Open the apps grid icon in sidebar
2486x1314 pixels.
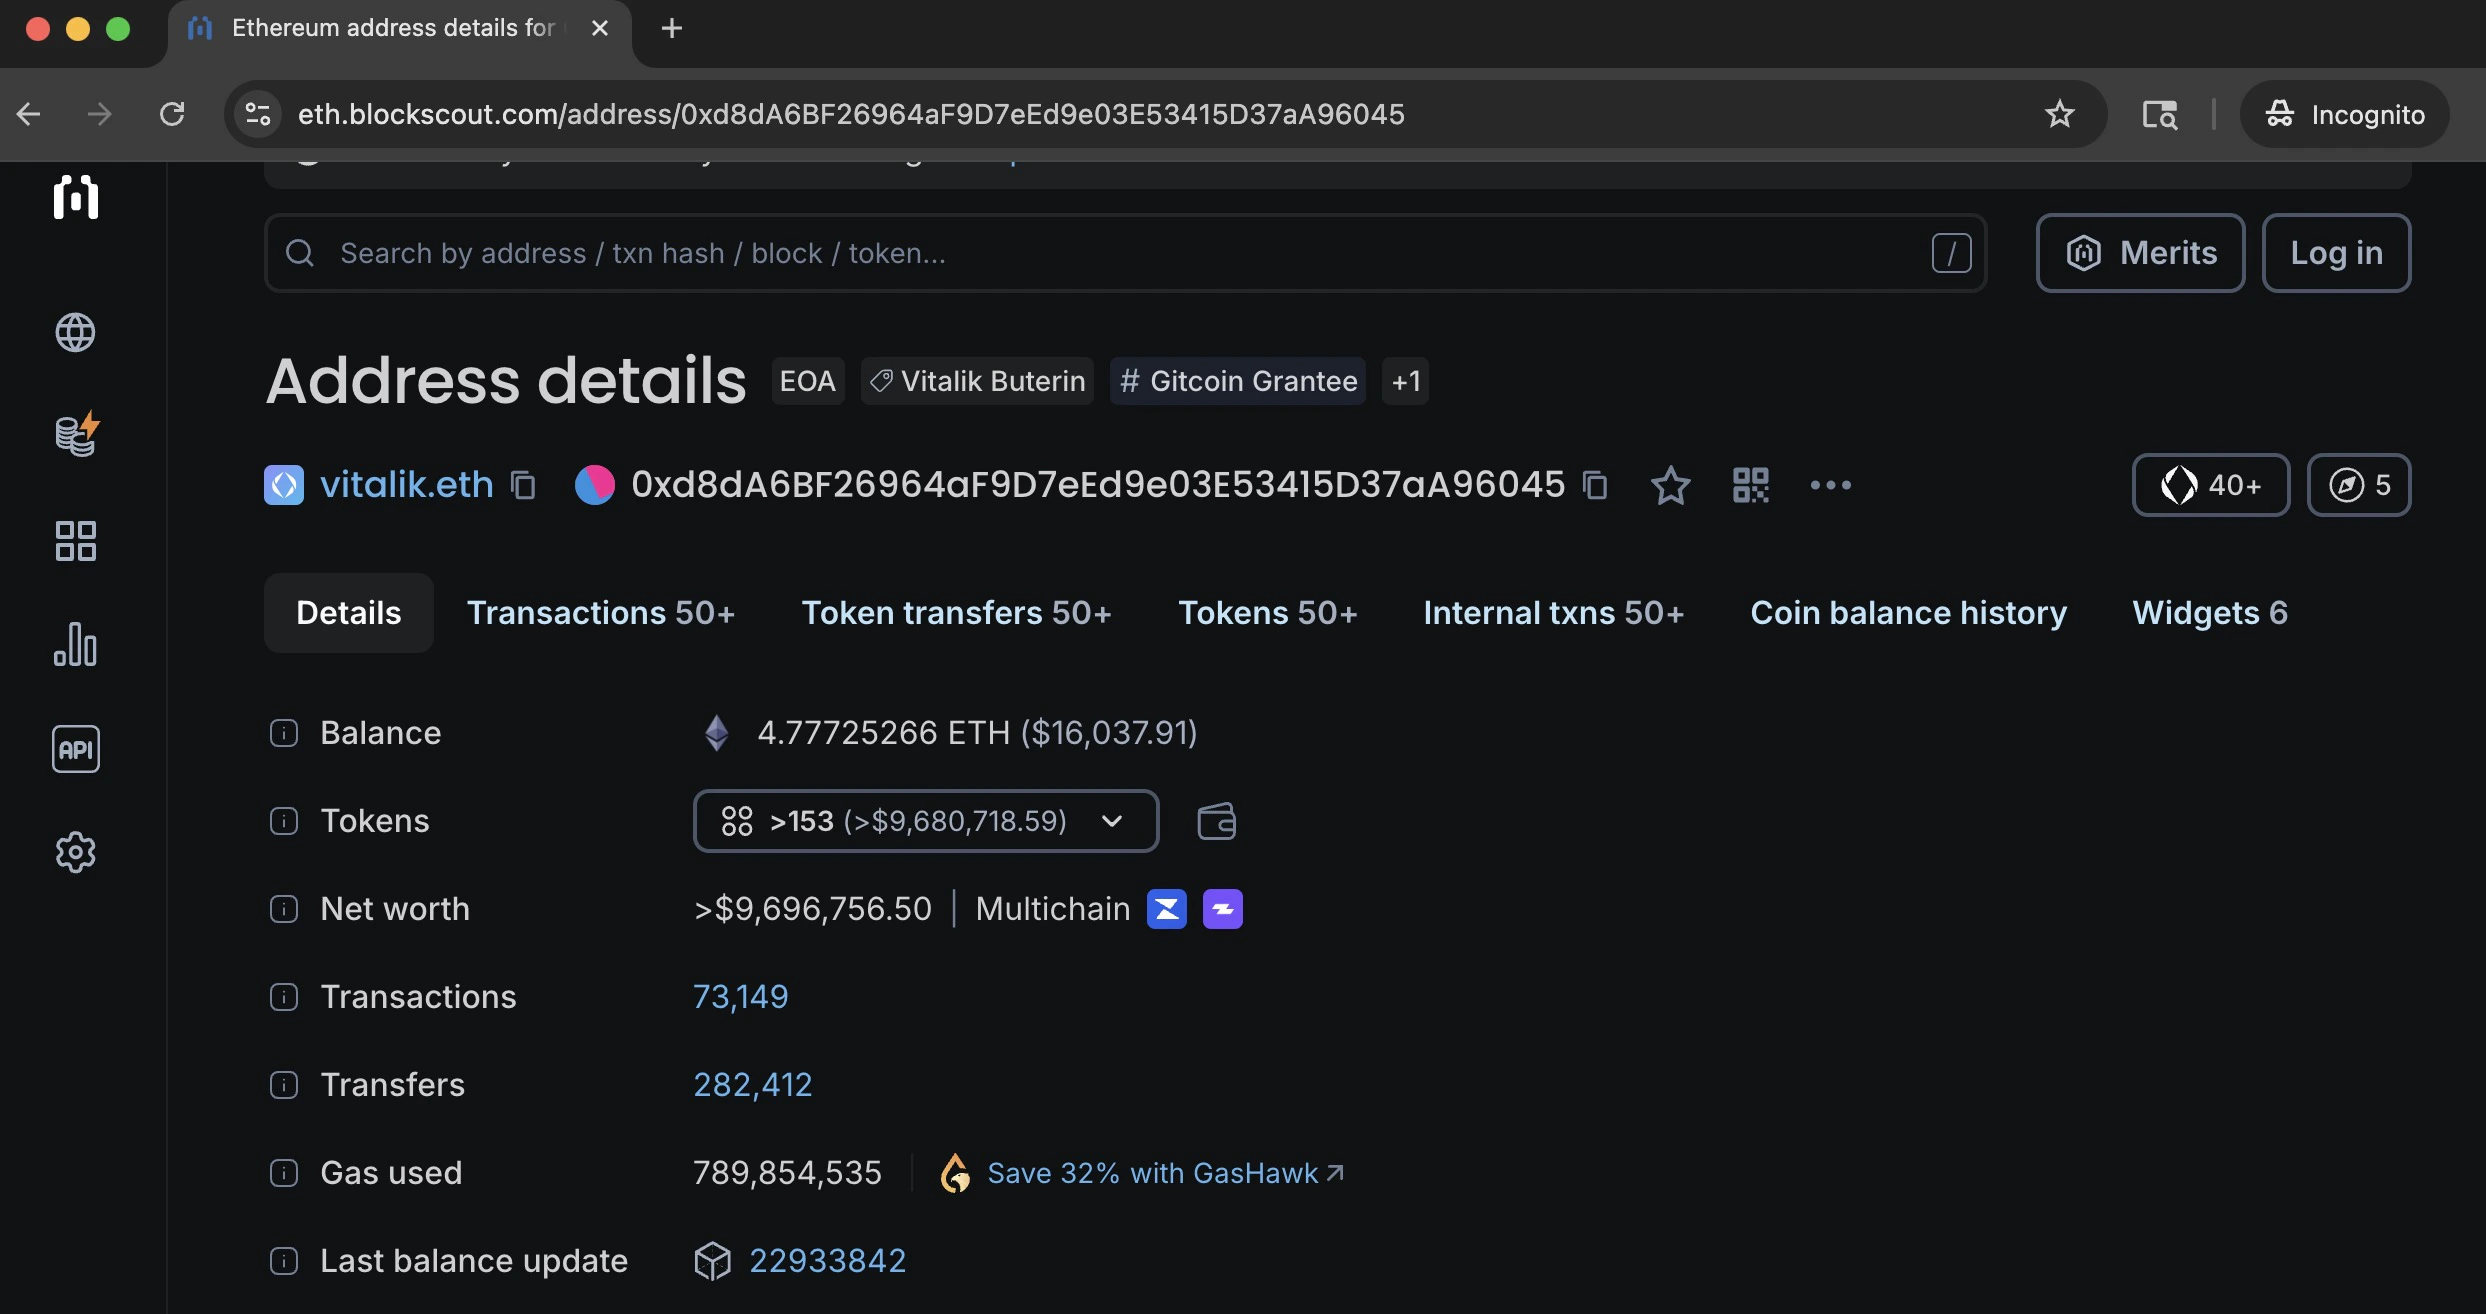[x=76, y=541]
